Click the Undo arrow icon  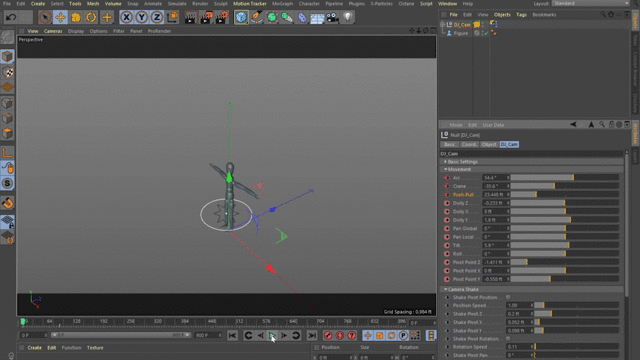tap(11, 17)
